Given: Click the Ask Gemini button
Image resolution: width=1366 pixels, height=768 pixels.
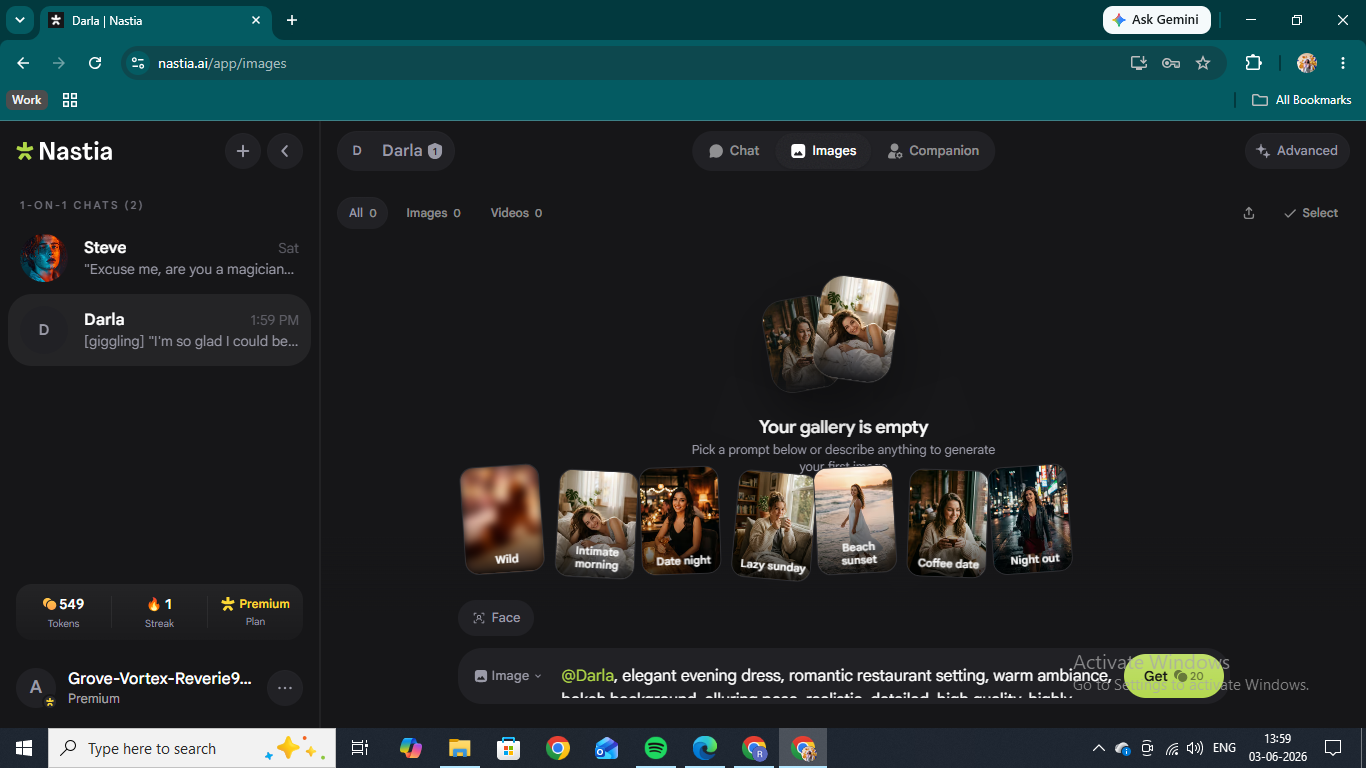Looking at the screenshot, I should [1156, 20].
